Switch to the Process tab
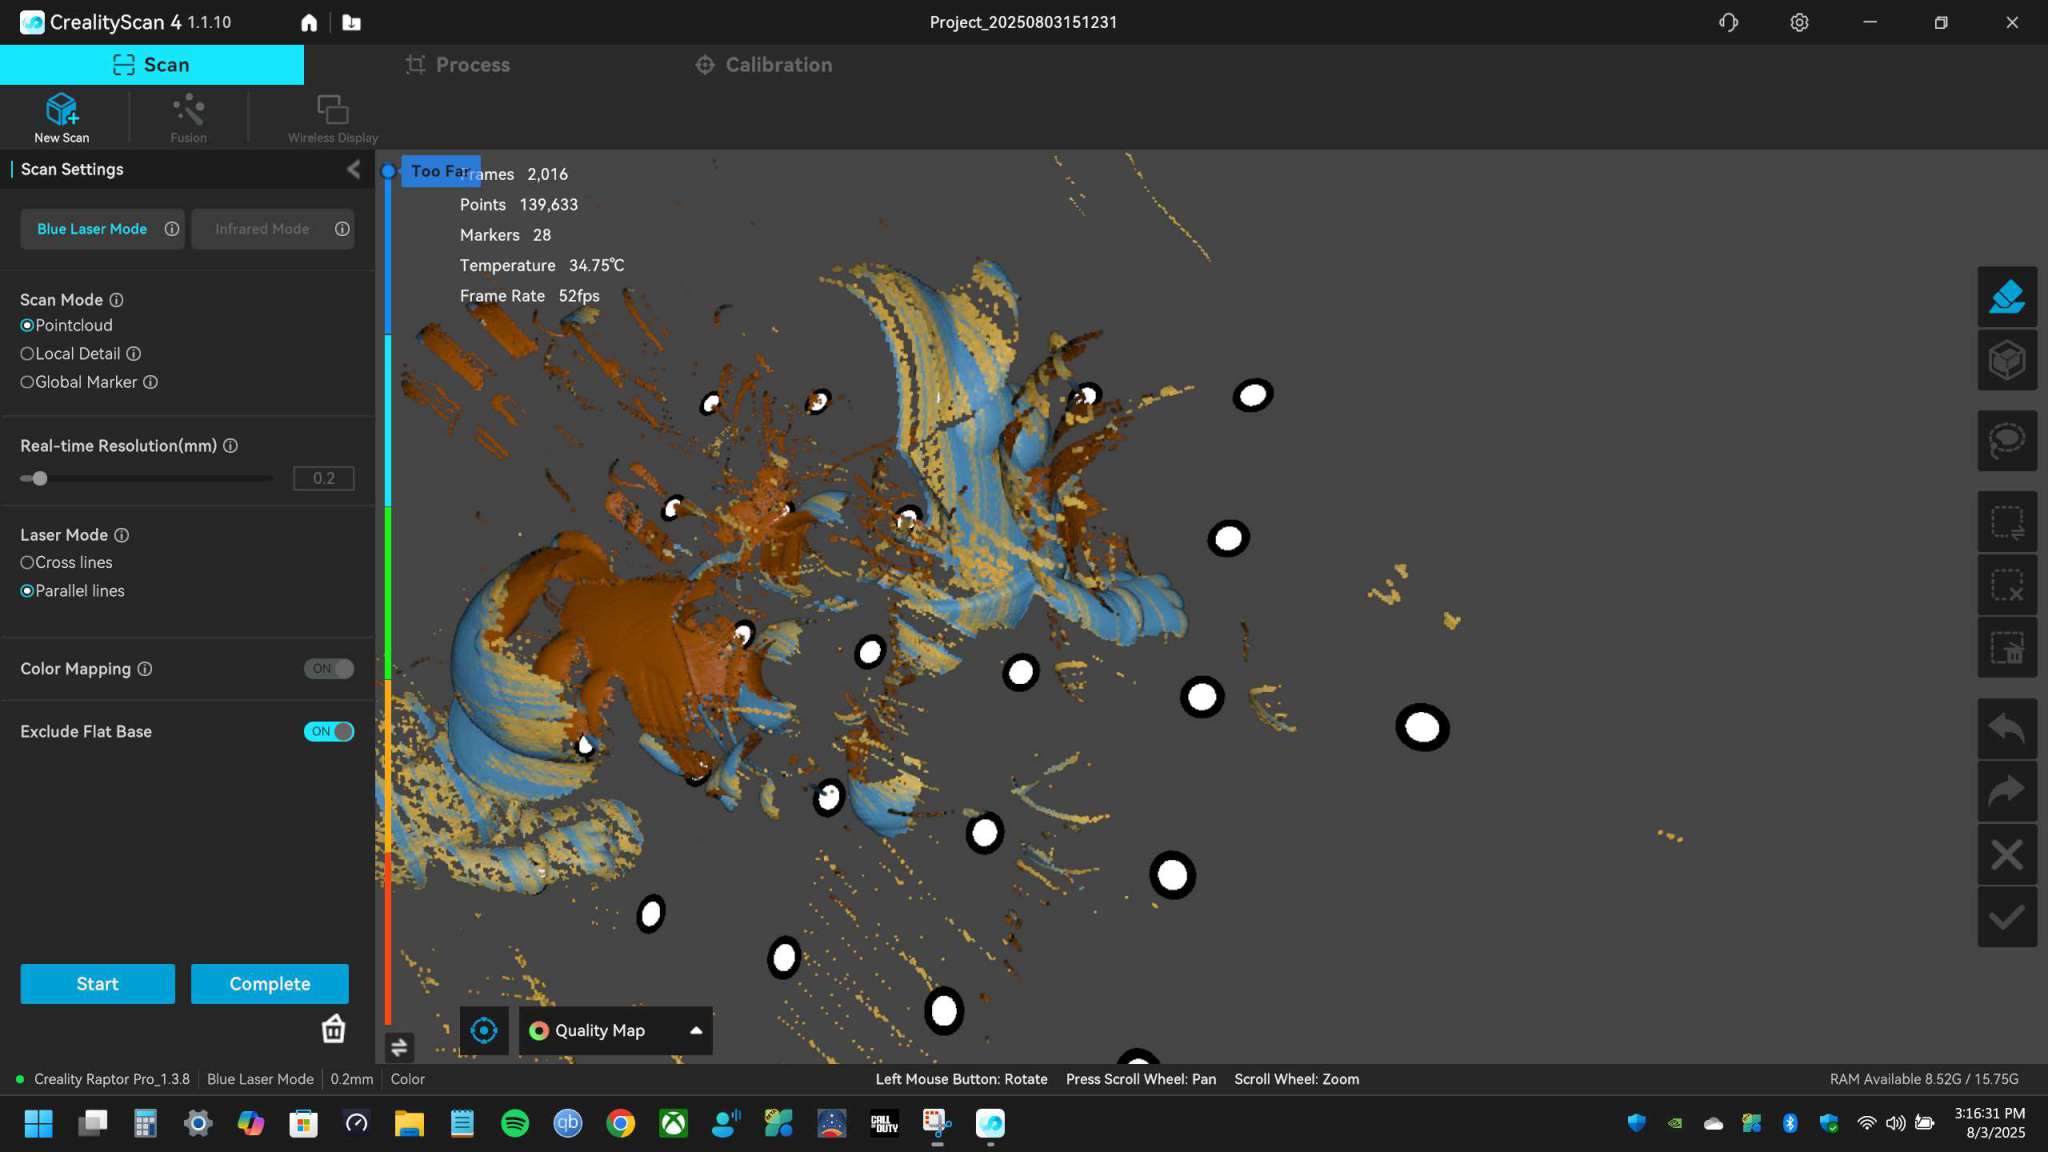This screenshot has height=1152, width=2048. [x=457, y=65]
